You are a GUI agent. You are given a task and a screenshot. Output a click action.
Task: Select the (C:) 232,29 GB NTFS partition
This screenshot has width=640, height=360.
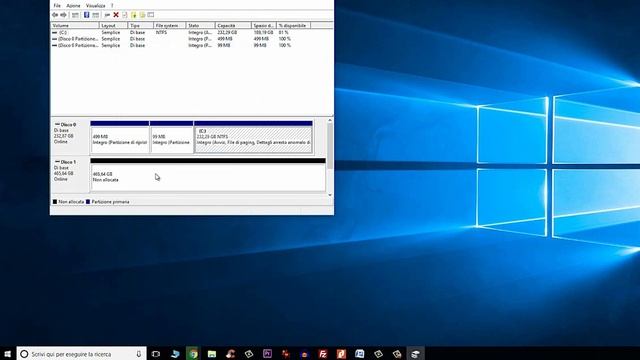point(253,138)
